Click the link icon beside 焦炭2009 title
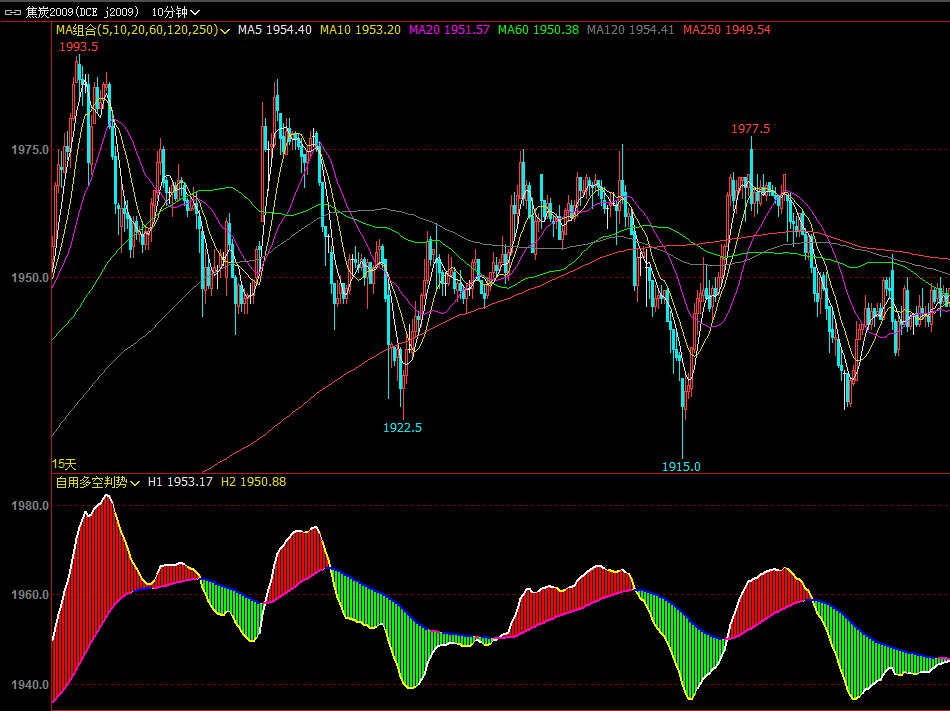The image size is (950, 711). click(x=12, y=12)
